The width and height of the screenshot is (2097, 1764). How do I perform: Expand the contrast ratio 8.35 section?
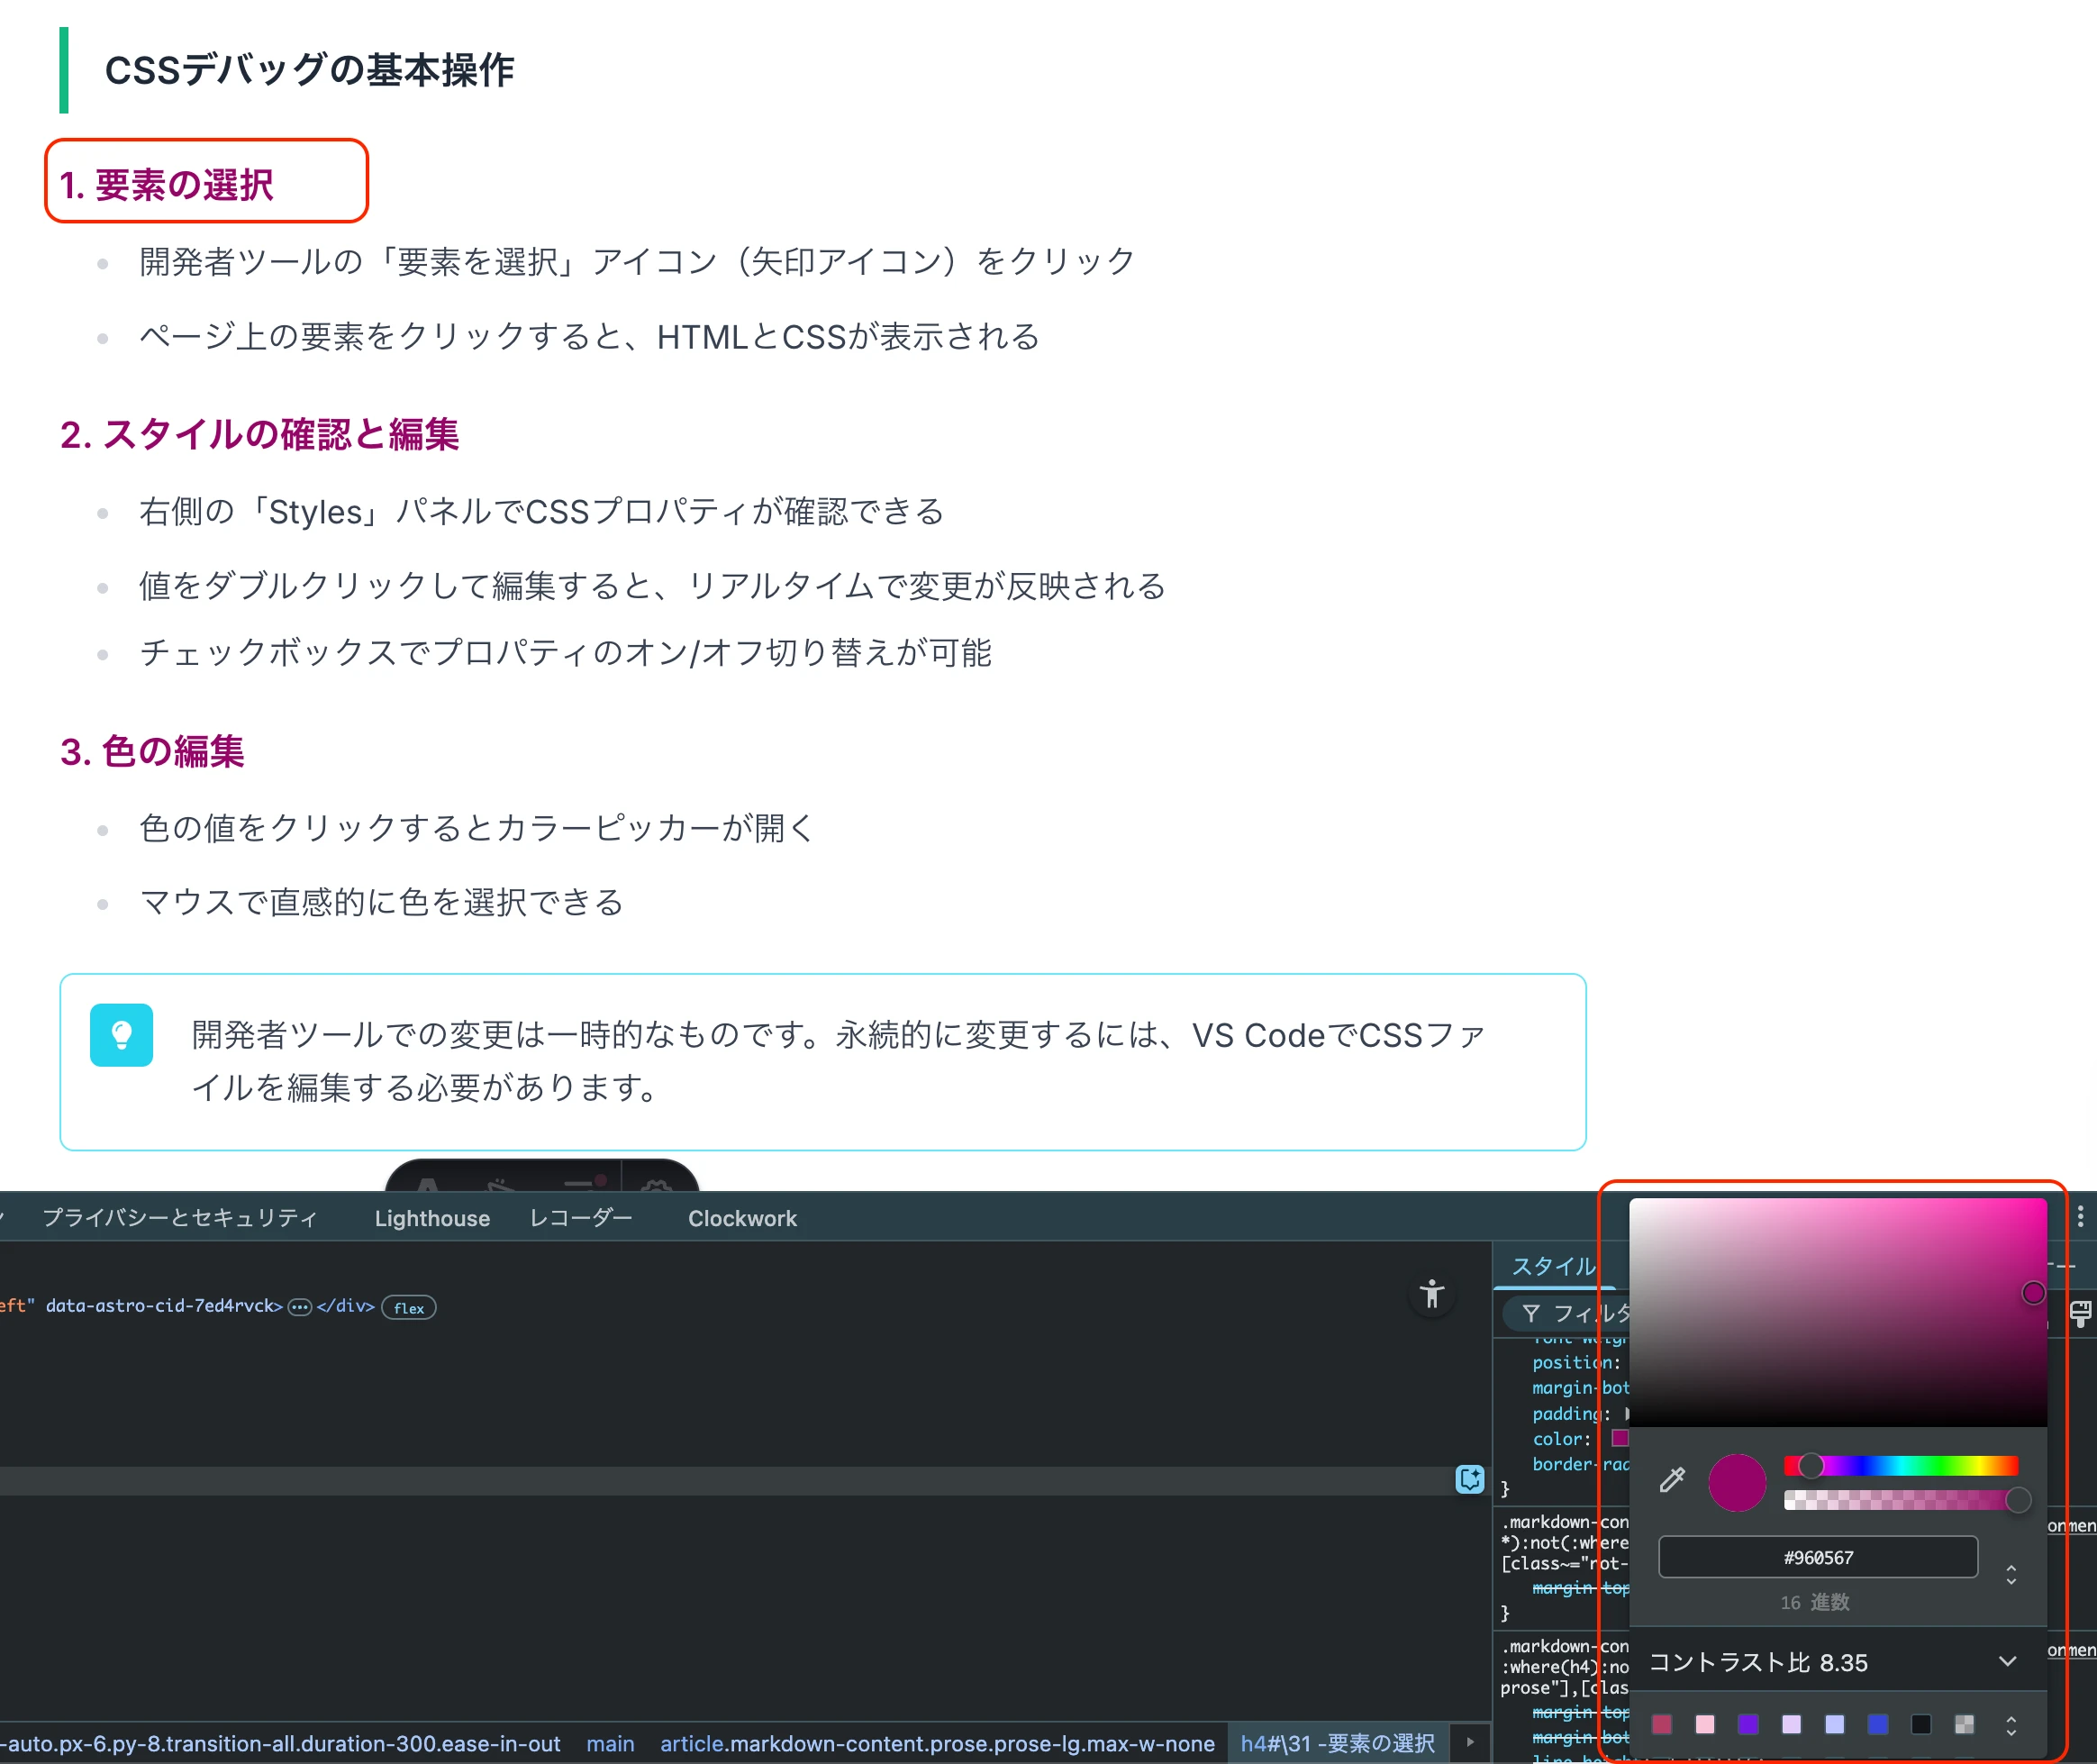[x=2006, y=1662]
